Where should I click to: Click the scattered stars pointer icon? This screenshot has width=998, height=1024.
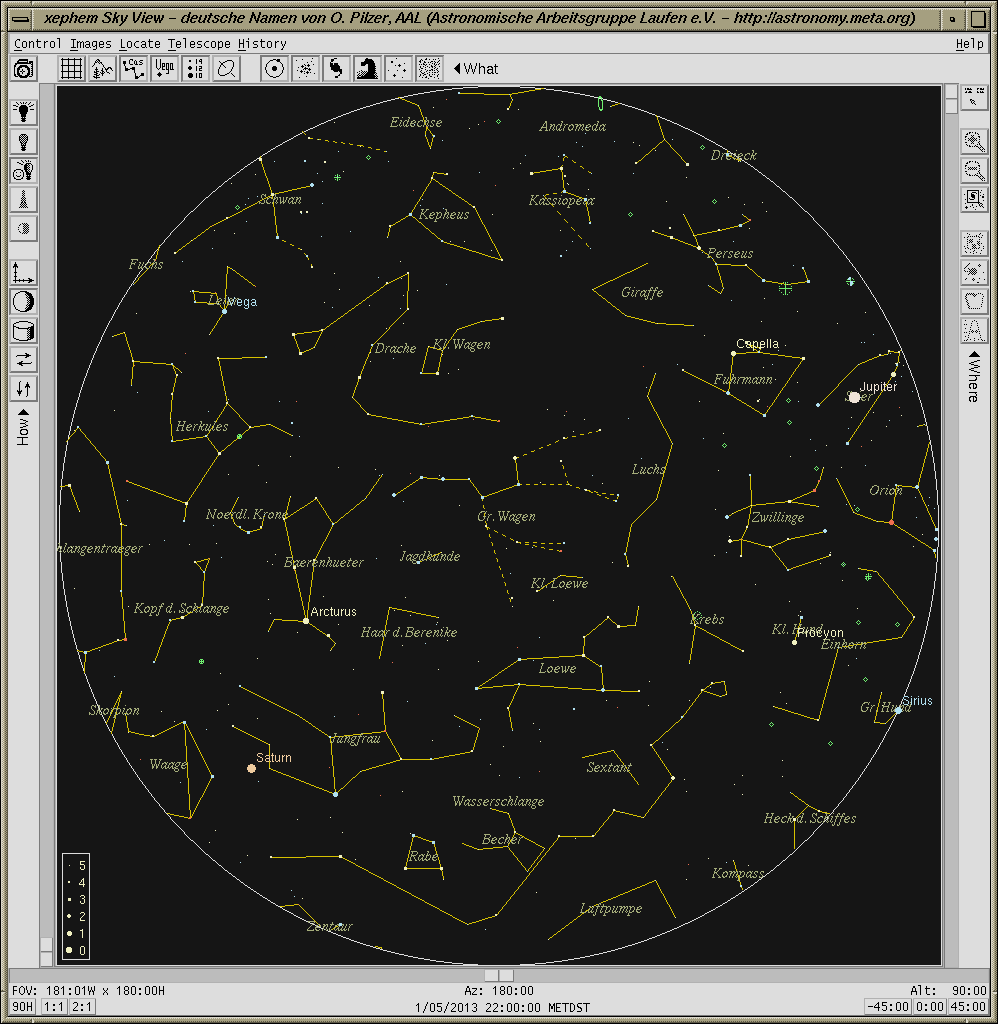click(x=974, y=272)
